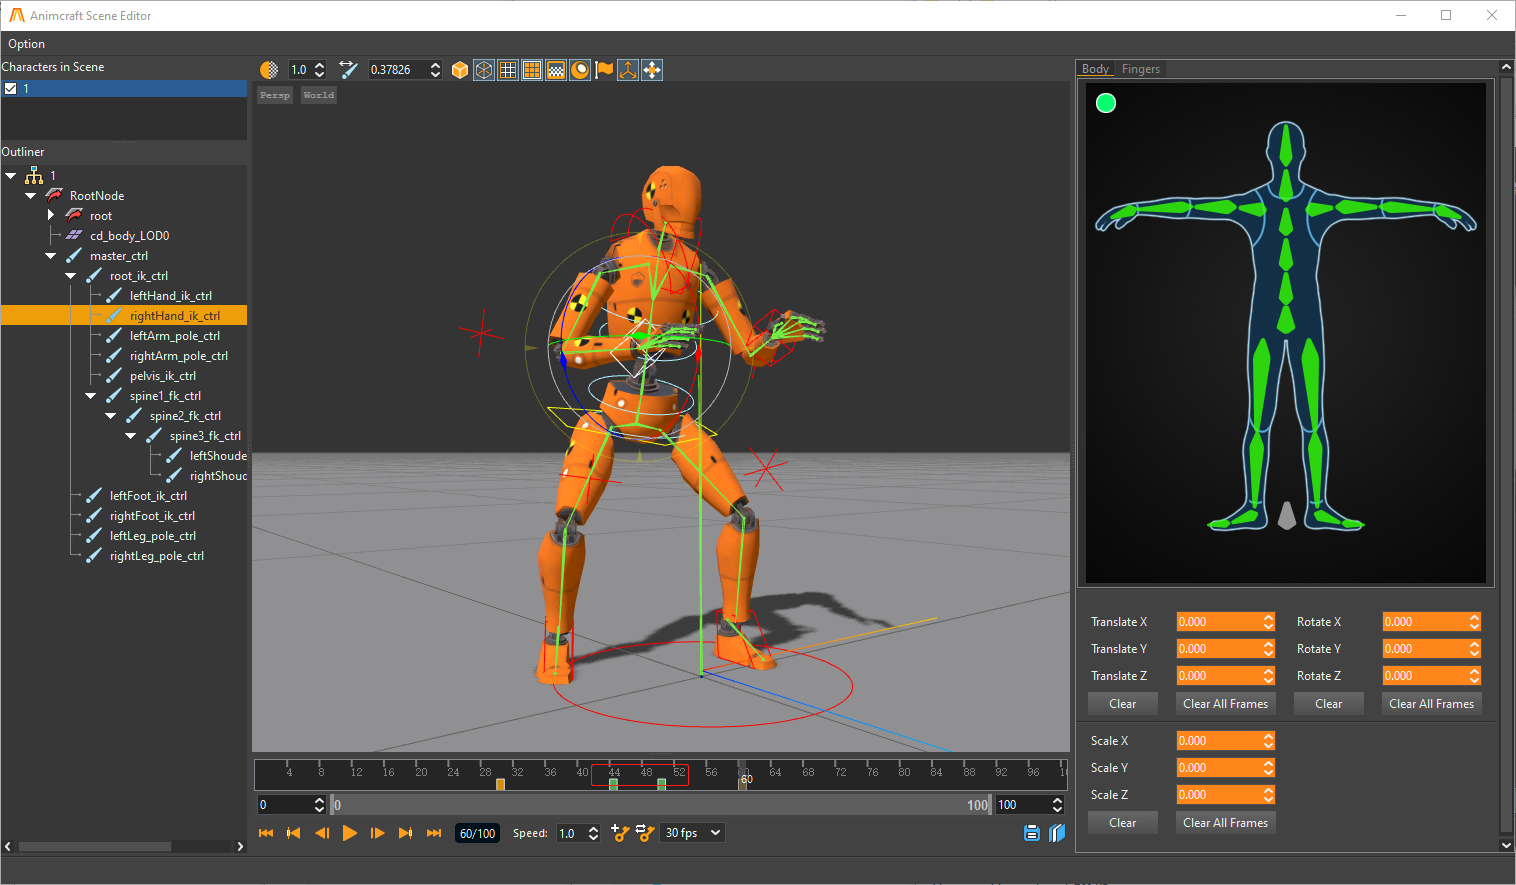Toggle the Persp view button
Image resolution: width=1516 pixels, height=885 pixels.
click(274, 95)
